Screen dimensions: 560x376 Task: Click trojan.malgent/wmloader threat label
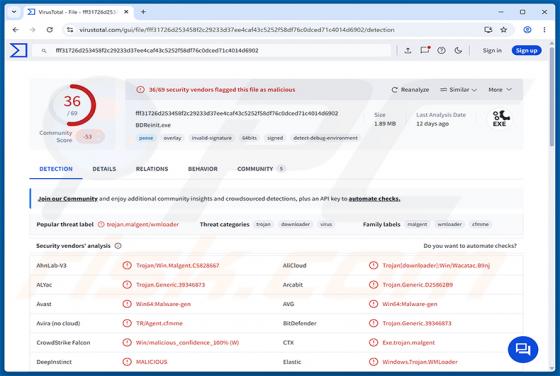click(142, 224)
